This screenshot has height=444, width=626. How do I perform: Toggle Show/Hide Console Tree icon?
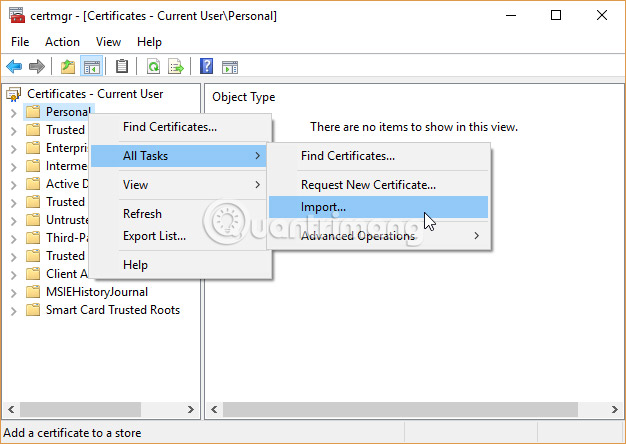click(x=92, y=66)
